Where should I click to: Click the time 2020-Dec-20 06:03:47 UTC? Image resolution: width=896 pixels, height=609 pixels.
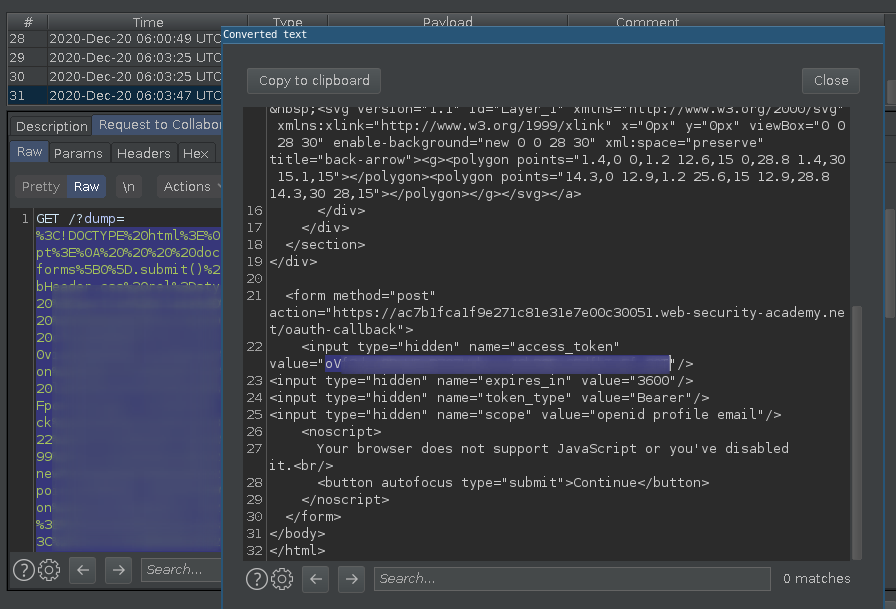pos(135,95)
